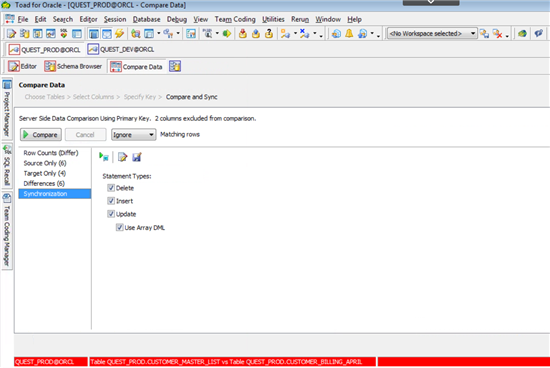Click Commit icon with red down arrow

[x=242, y=34]
